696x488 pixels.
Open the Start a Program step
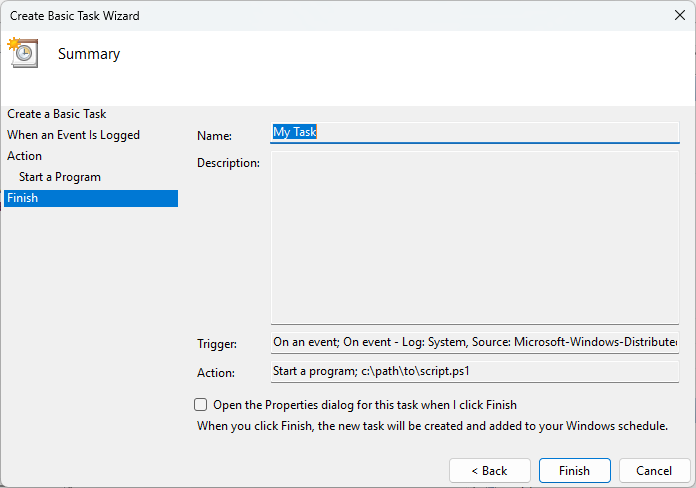click(x=60, y=177)
